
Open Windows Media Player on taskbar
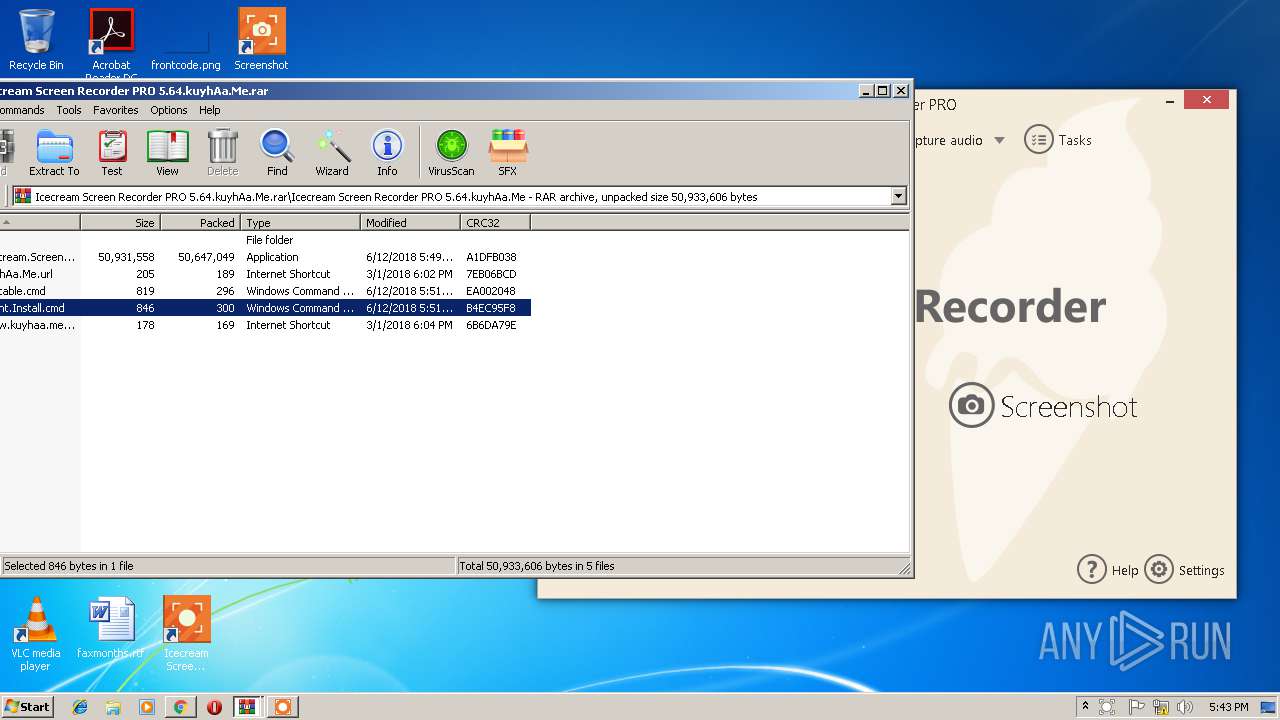point(147,707)
